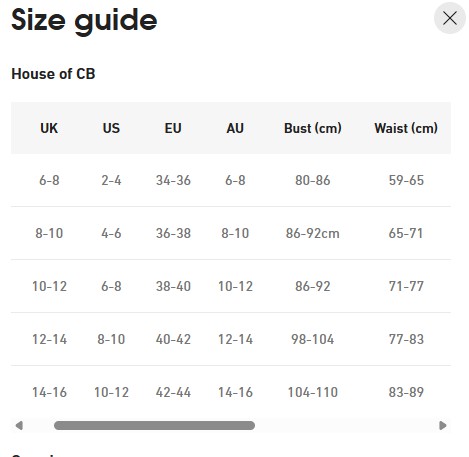This screenshot has height=457, width=469.
Task: Click the scrollbar track right of the thumb
Action: click(346, 425)
